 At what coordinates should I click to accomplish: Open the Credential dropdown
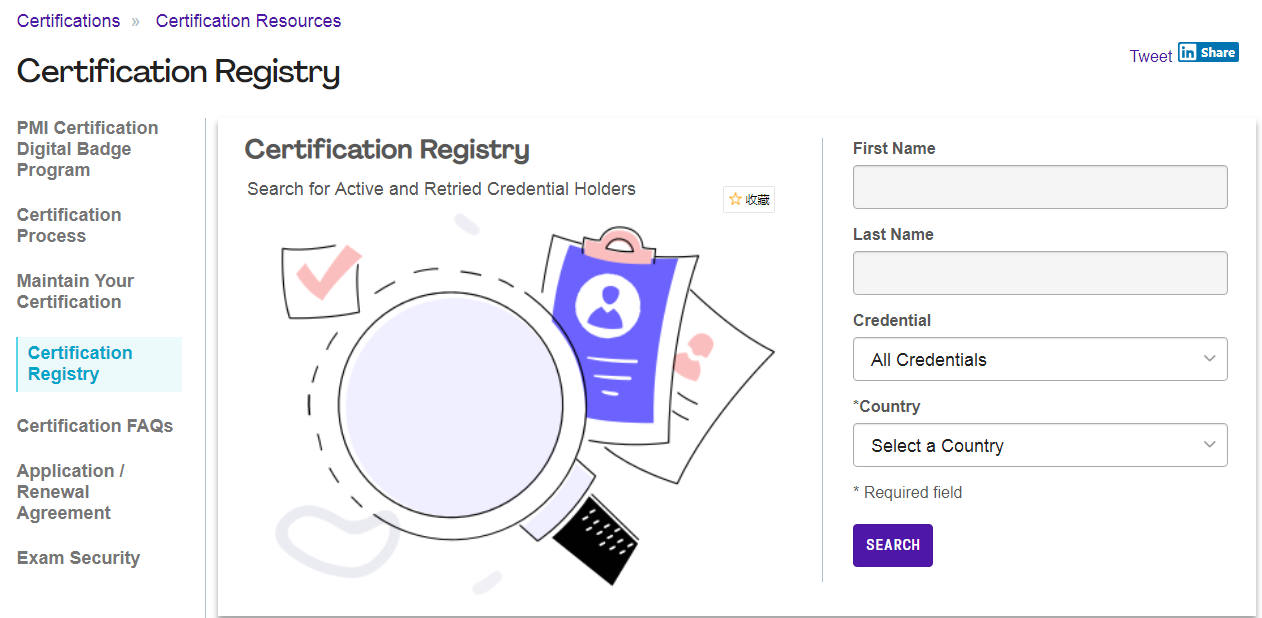coord(1039,359)
